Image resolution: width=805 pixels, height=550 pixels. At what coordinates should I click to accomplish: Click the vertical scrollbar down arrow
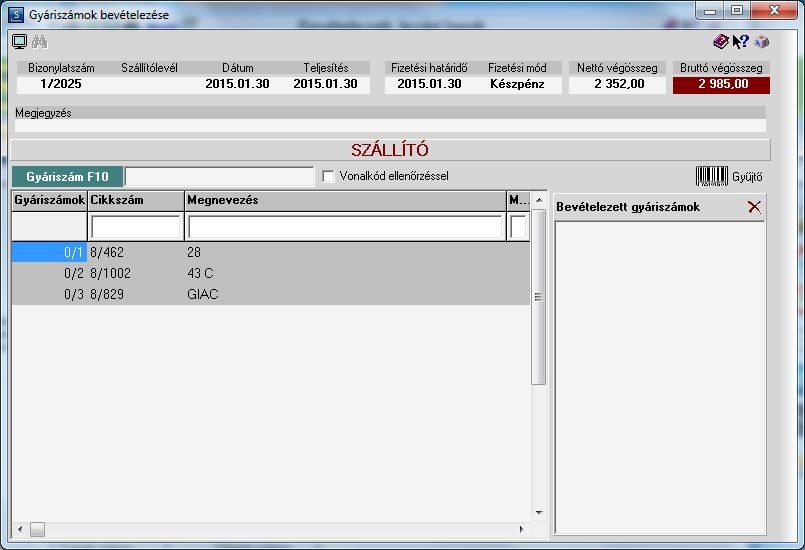coord(539,513)
